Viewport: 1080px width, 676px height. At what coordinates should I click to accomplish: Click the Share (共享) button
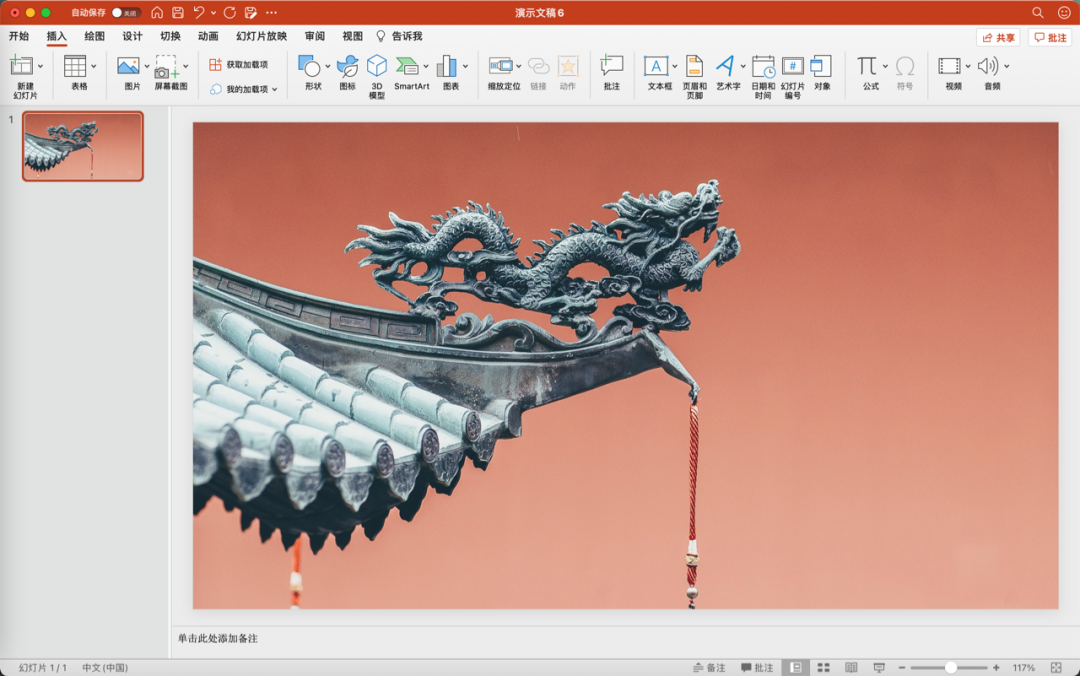coord(998,37)
